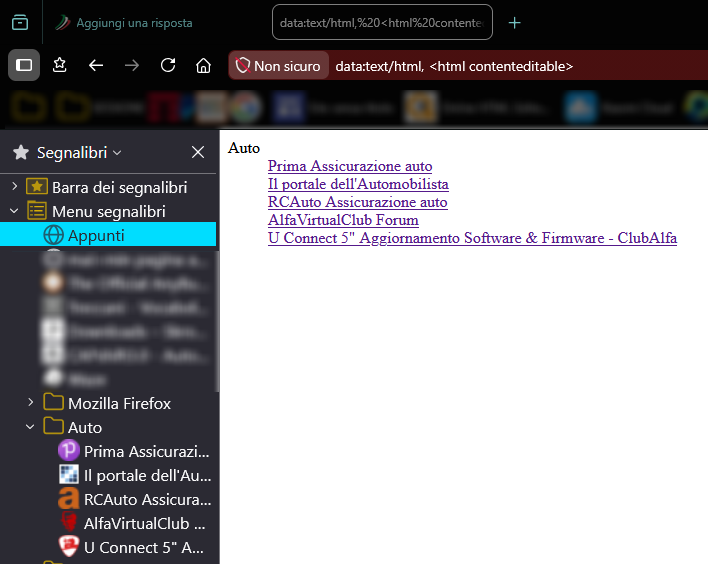Click the Auto heading text on page
This screenshot has height=564, width=708.
(244, 148)
